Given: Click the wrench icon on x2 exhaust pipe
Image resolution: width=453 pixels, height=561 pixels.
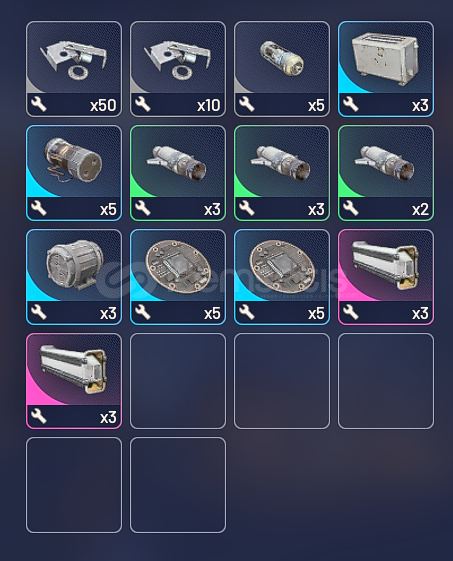Looking at the screenshot, I should [x=351, y=208].
